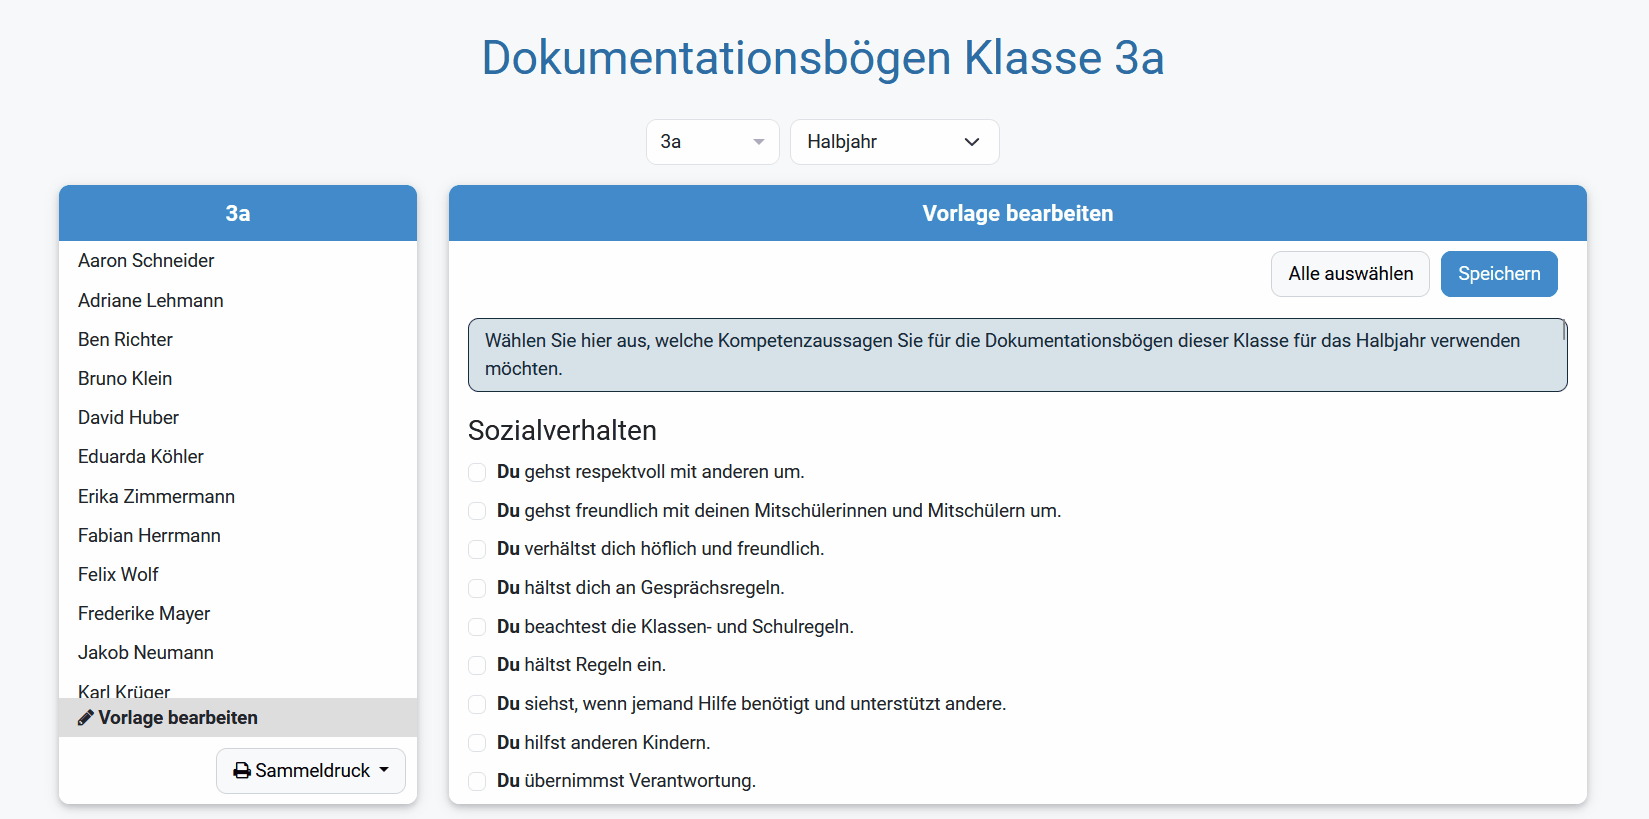Check 'Du siehst, wenn jemand Hilfe benötigt'

(x=477, y=704)
